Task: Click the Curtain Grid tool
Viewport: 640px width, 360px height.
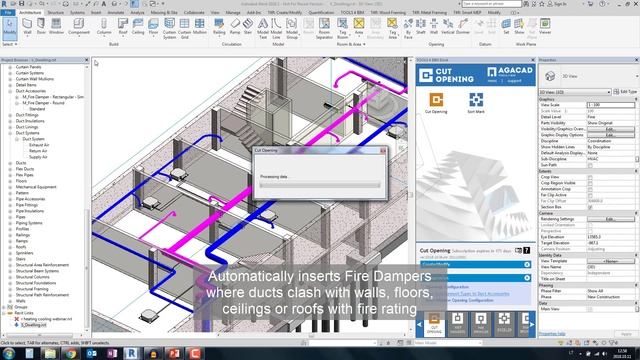Action: [x=184, y=29]
